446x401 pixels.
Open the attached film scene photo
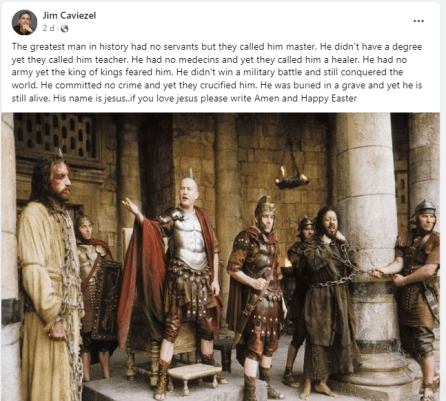(221, 257)
